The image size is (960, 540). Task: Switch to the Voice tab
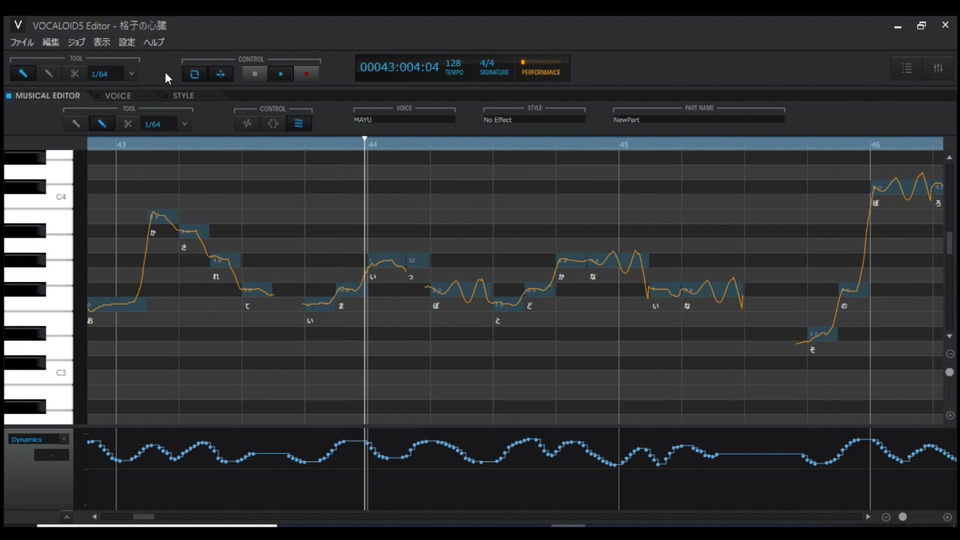pyautogui.click(x=118, y=96)
